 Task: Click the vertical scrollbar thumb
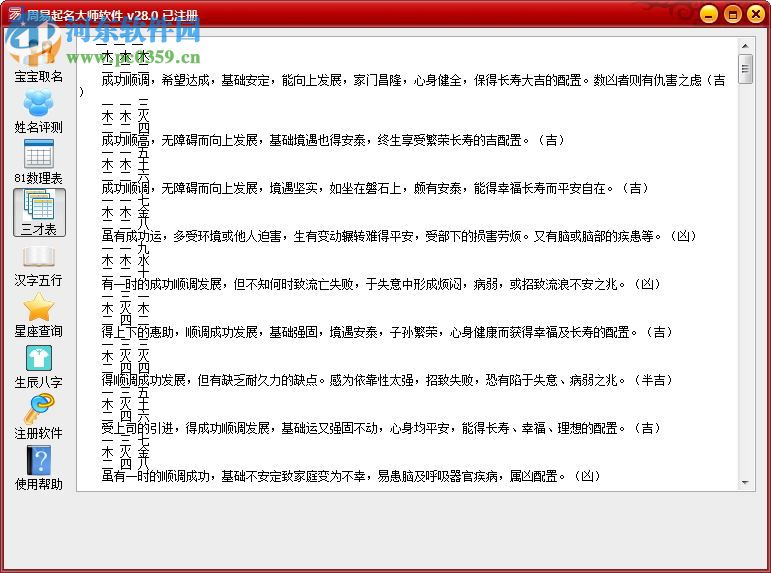(x=745, y=69)
